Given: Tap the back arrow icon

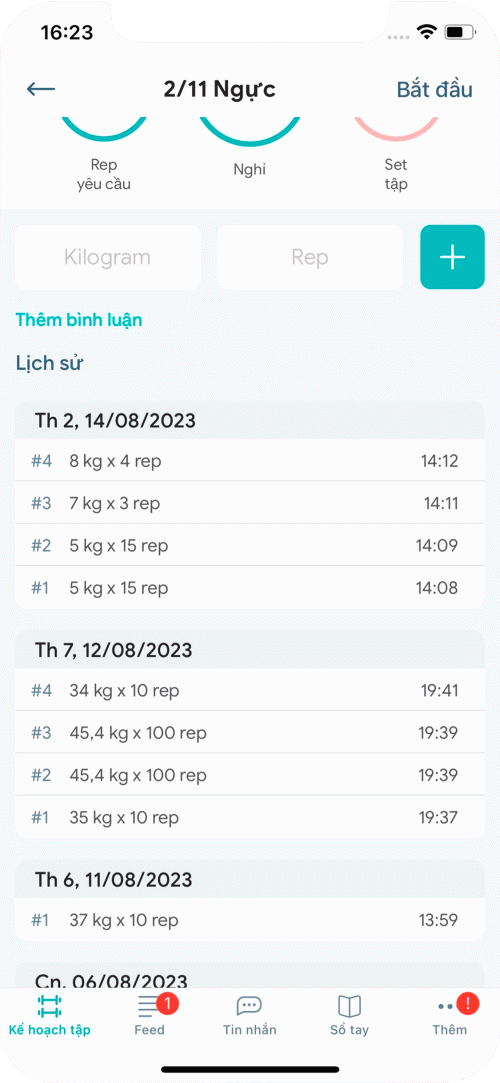Looking at the screenshot, I should pos(41,89).
